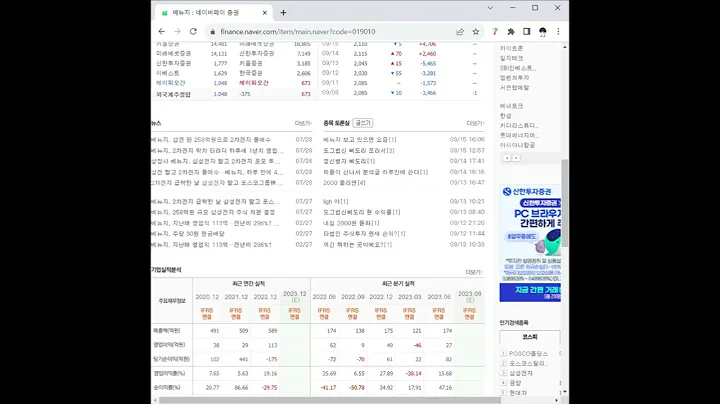The width and height of the screenshot is (720, 404).
Task: Click the share page icon in address bar
Action: coord(460,32)
